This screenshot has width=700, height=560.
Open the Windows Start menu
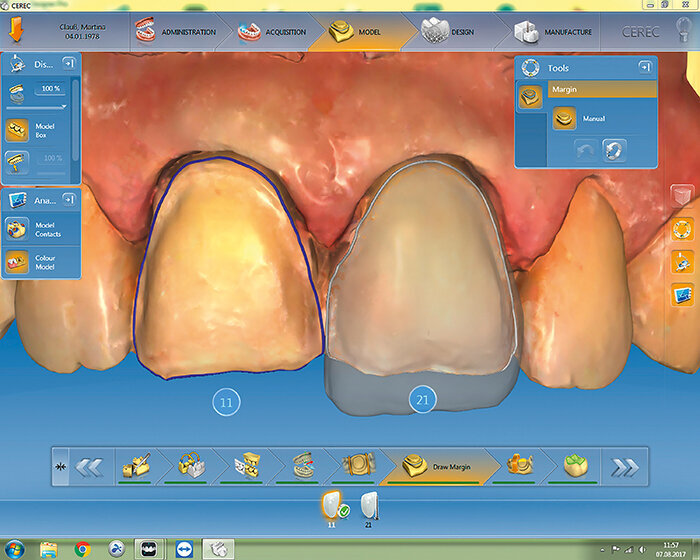tap(14, 549)
